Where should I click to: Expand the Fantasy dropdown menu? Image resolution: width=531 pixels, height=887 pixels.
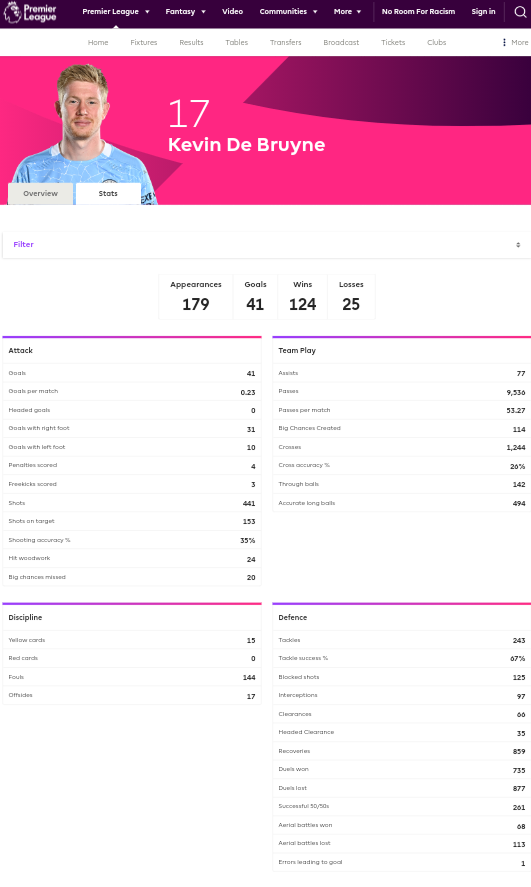coord(185,12)
